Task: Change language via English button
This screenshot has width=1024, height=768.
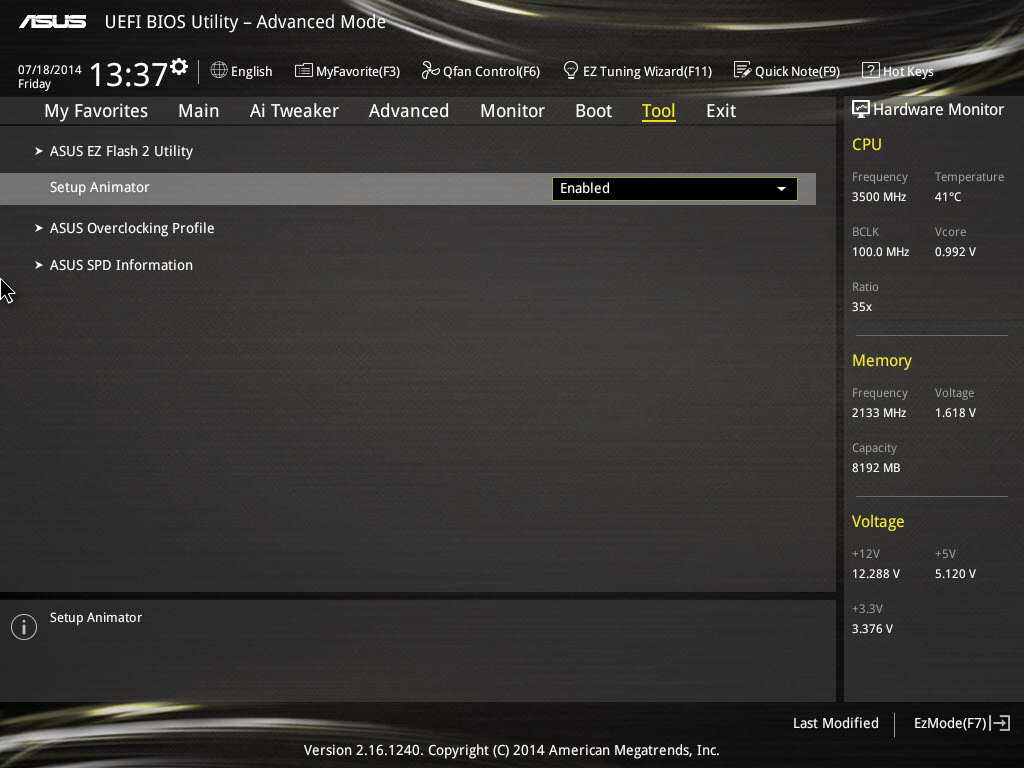Action: click(251, 71)
